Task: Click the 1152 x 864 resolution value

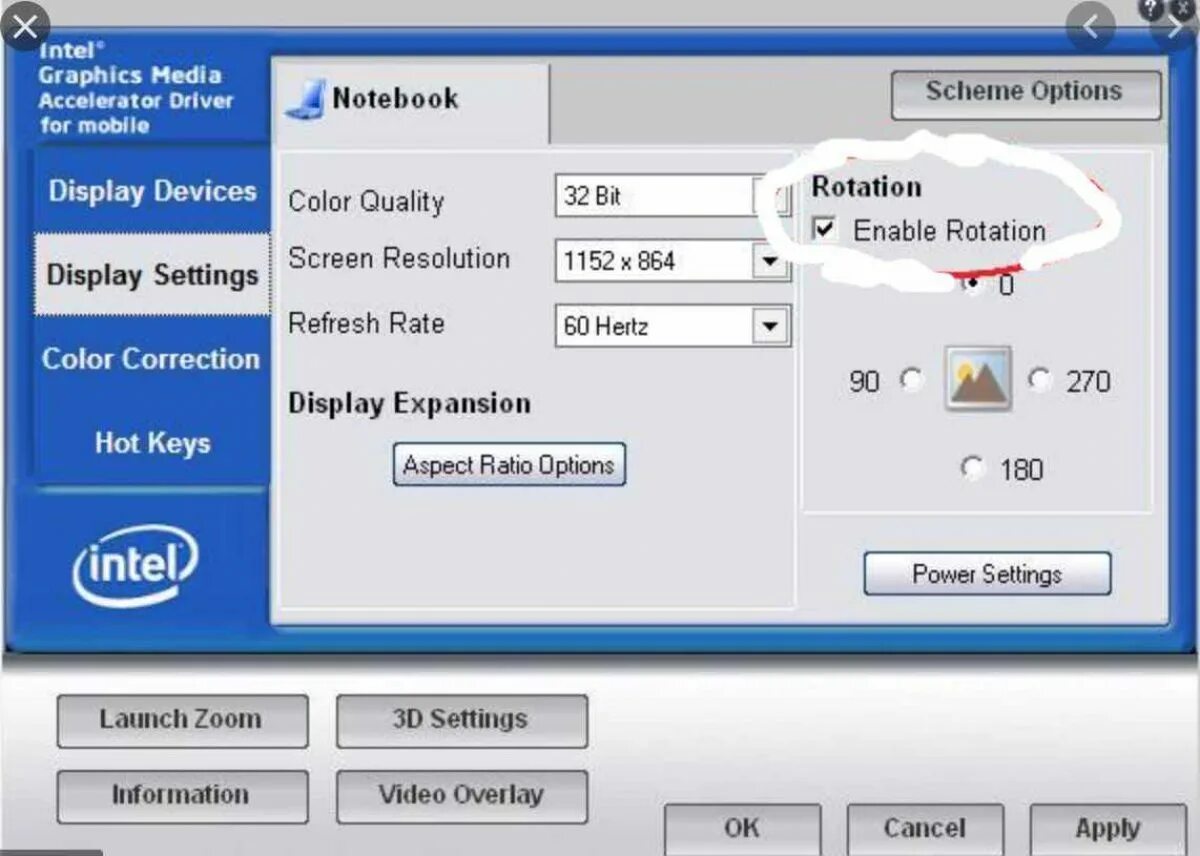Action: [619, 262]
